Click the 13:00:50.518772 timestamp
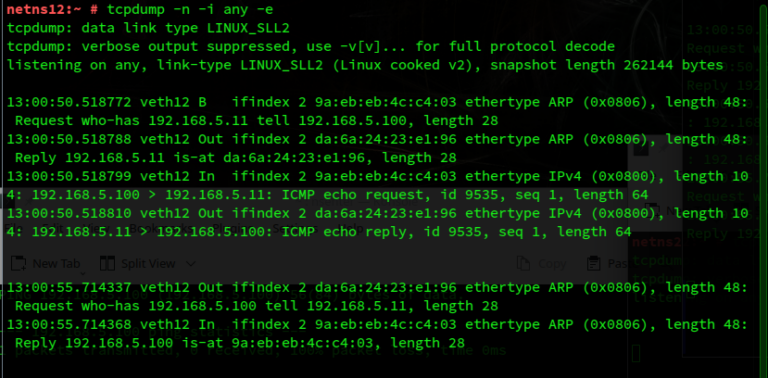The width and height of the screenshot is (768, 378). pos(69,102)
